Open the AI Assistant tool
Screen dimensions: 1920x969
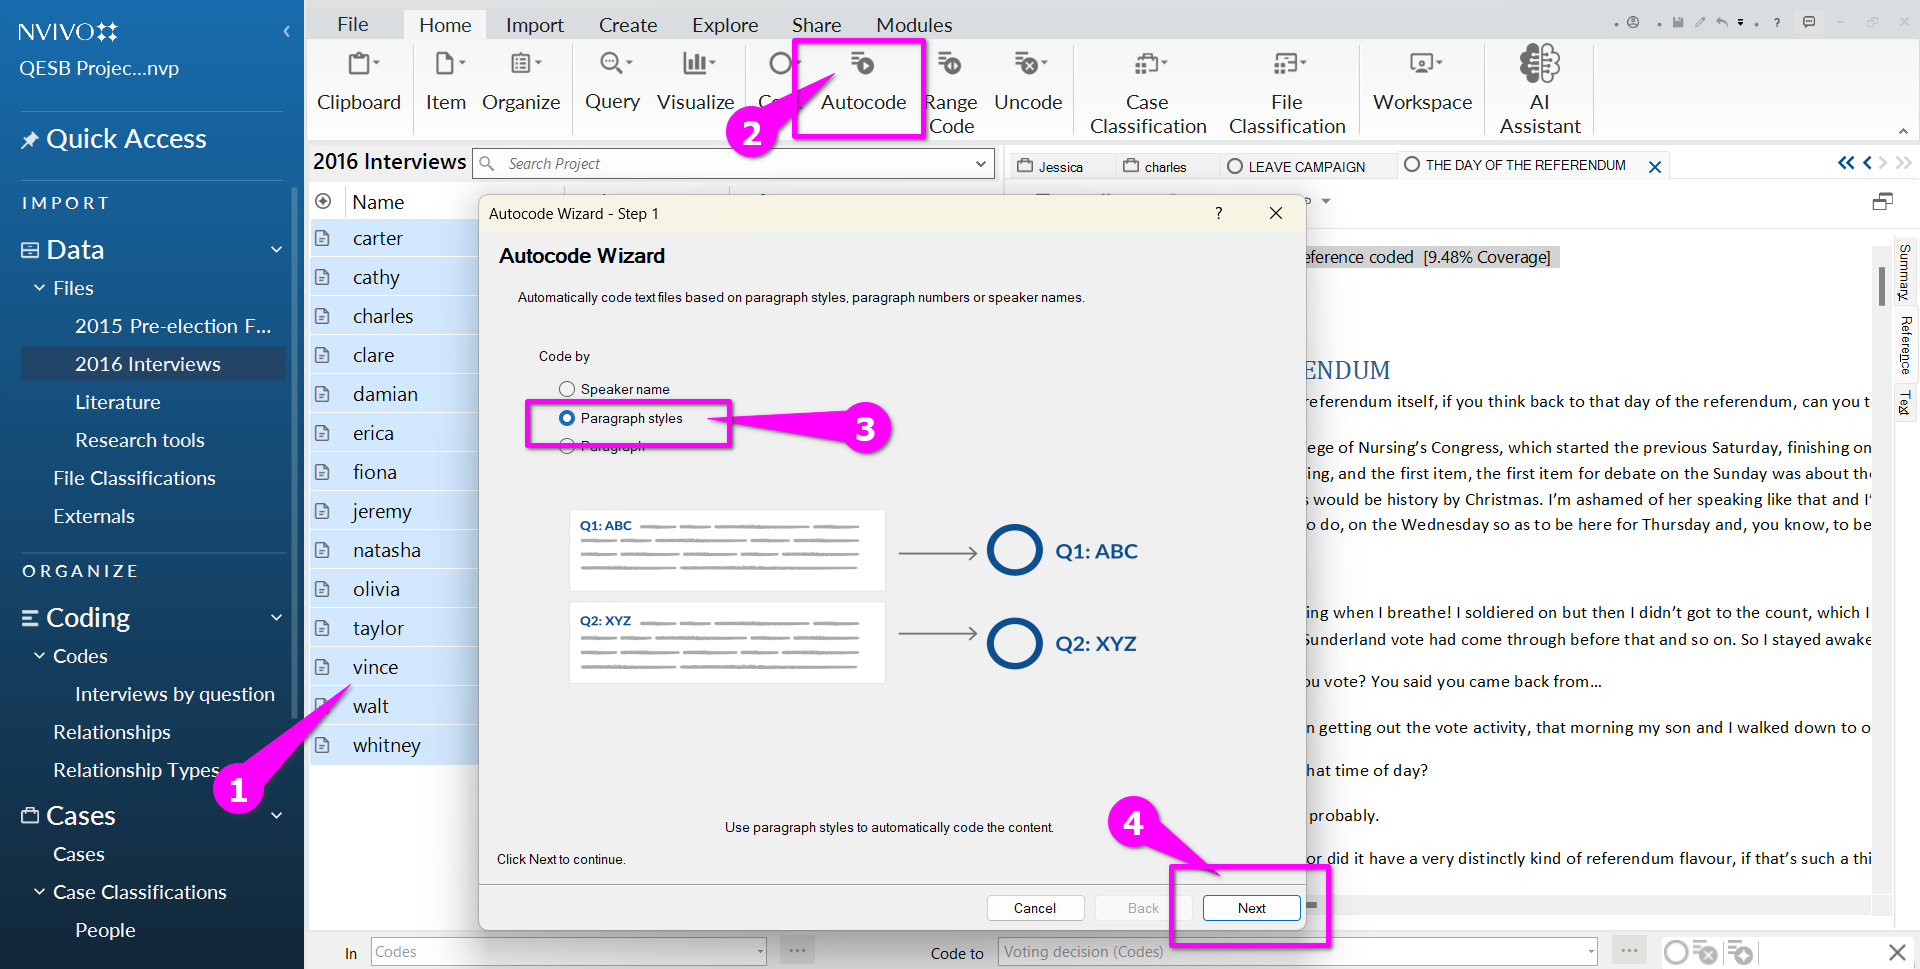click(1539, 66)
